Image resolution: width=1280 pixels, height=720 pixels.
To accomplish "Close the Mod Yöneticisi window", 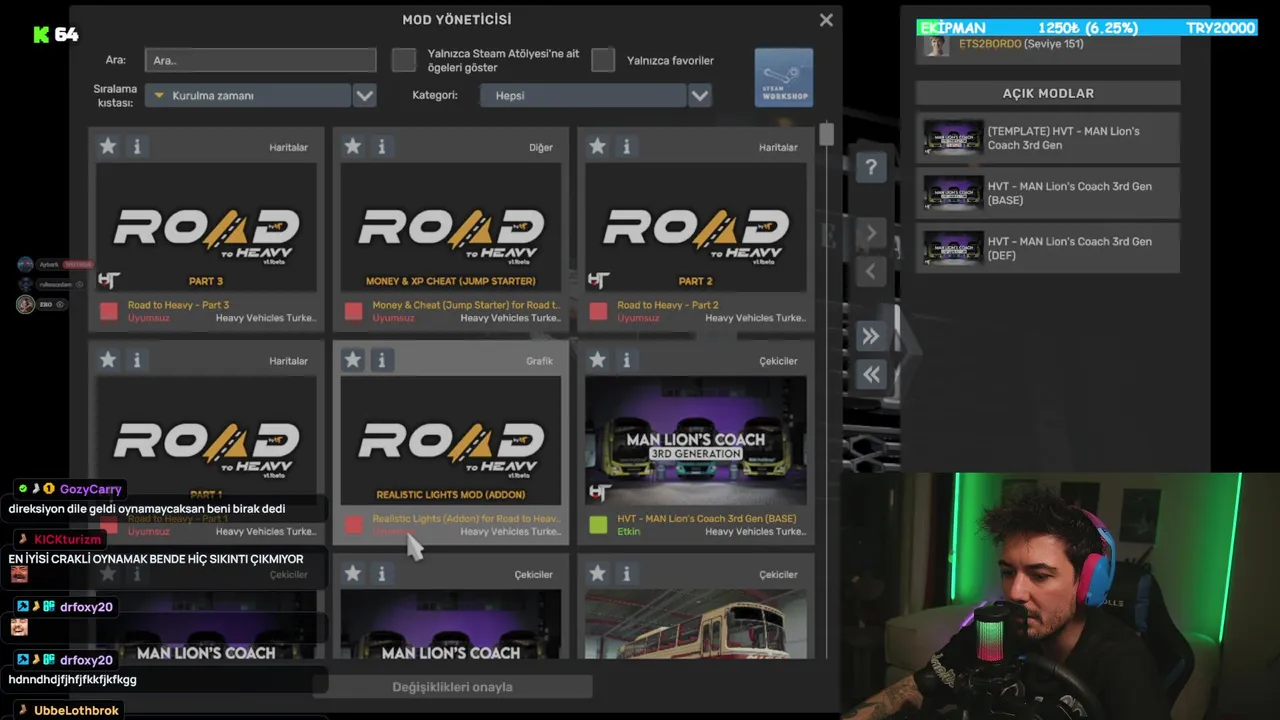I will 826,20.
